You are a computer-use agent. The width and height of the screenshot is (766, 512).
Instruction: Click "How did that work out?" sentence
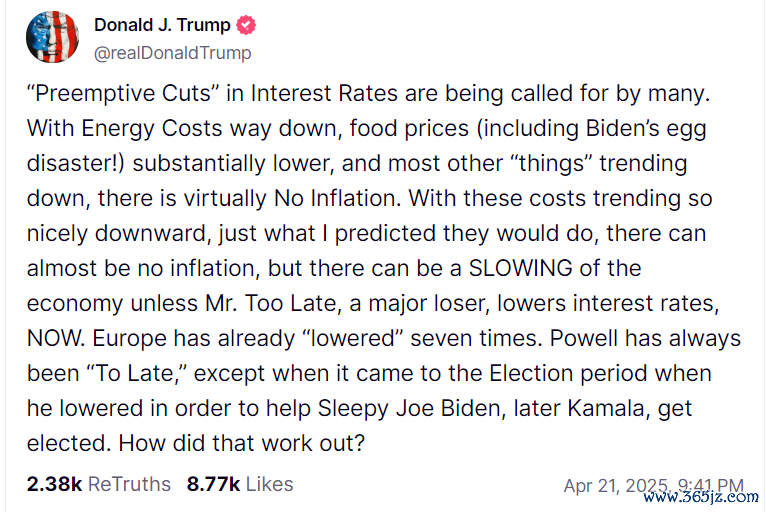tap(242, 444)
